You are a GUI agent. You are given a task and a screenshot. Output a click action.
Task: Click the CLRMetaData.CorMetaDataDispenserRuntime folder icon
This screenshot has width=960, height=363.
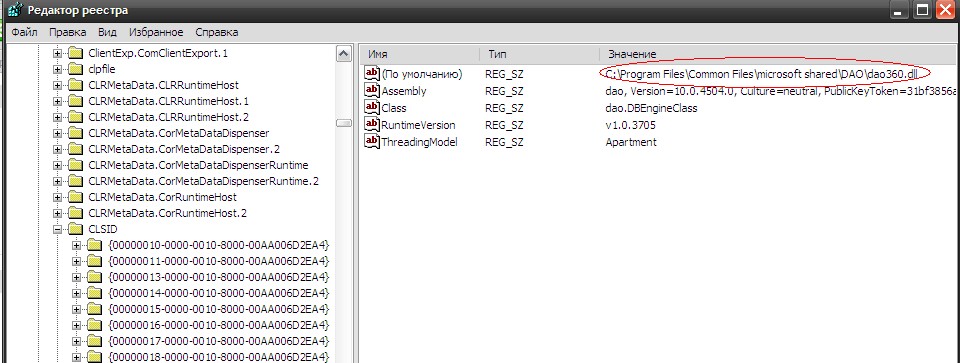75,165
